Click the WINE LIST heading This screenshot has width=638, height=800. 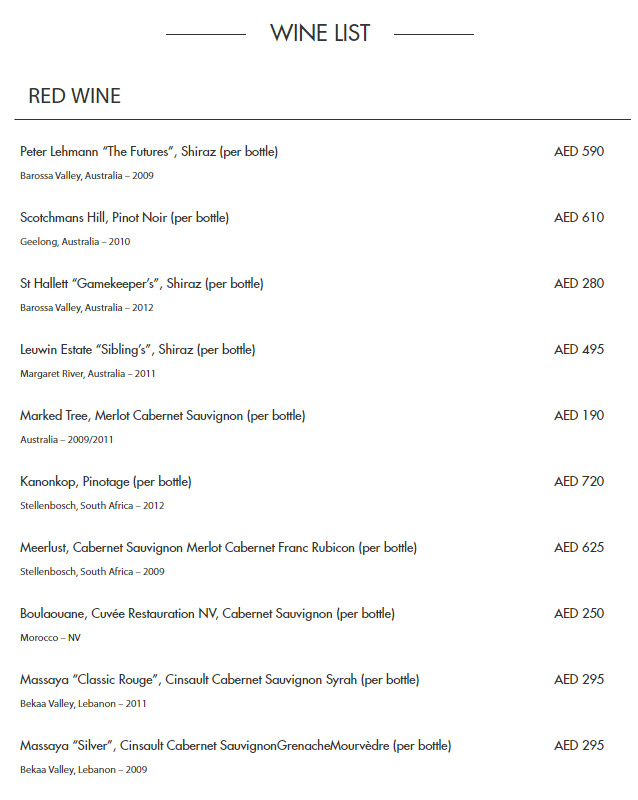320,33
